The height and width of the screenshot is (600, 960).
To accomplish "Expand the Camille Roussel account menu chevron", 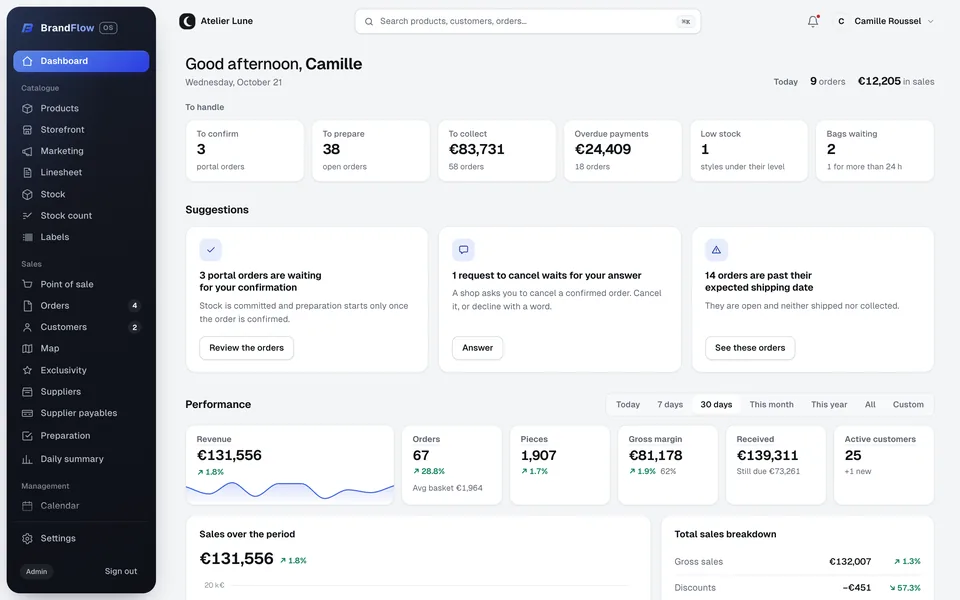I will point(931,21).
